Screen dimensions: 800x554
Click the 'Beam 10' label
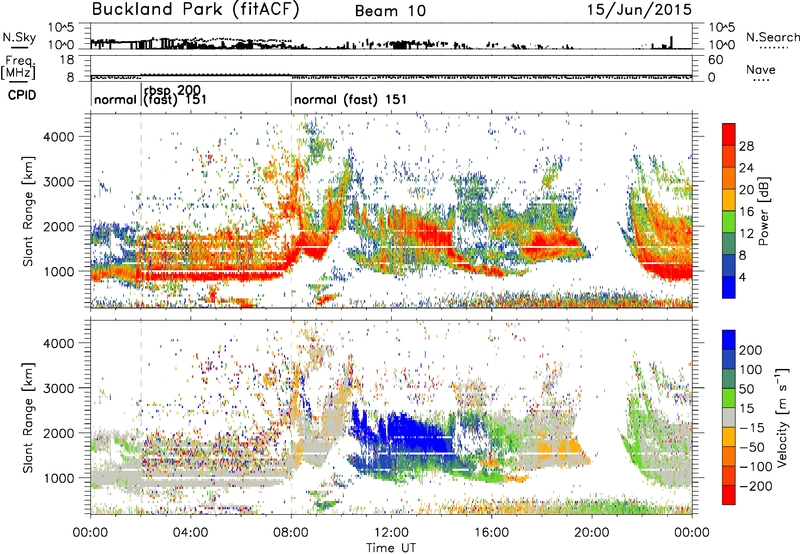tap(390, 11)
